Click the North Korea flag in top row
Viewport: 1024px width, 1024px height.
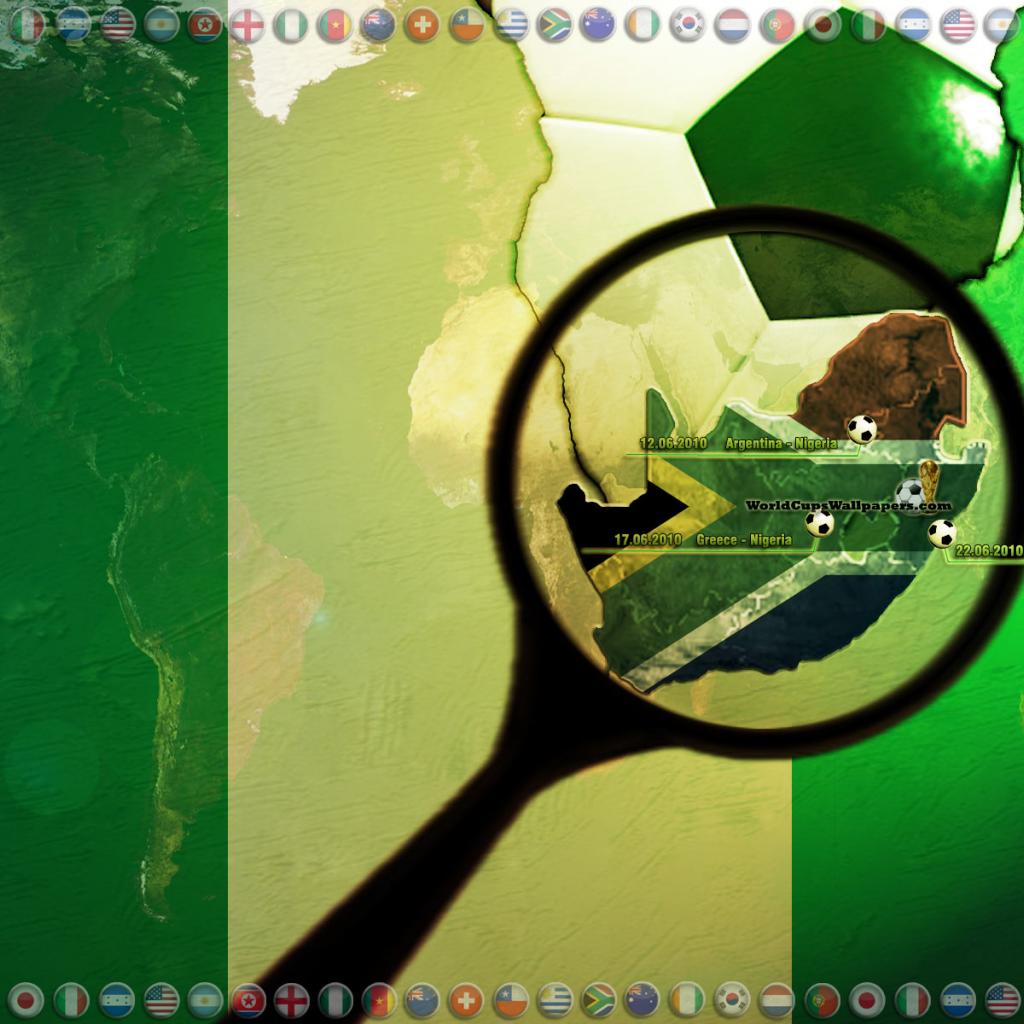pos(205,24)
